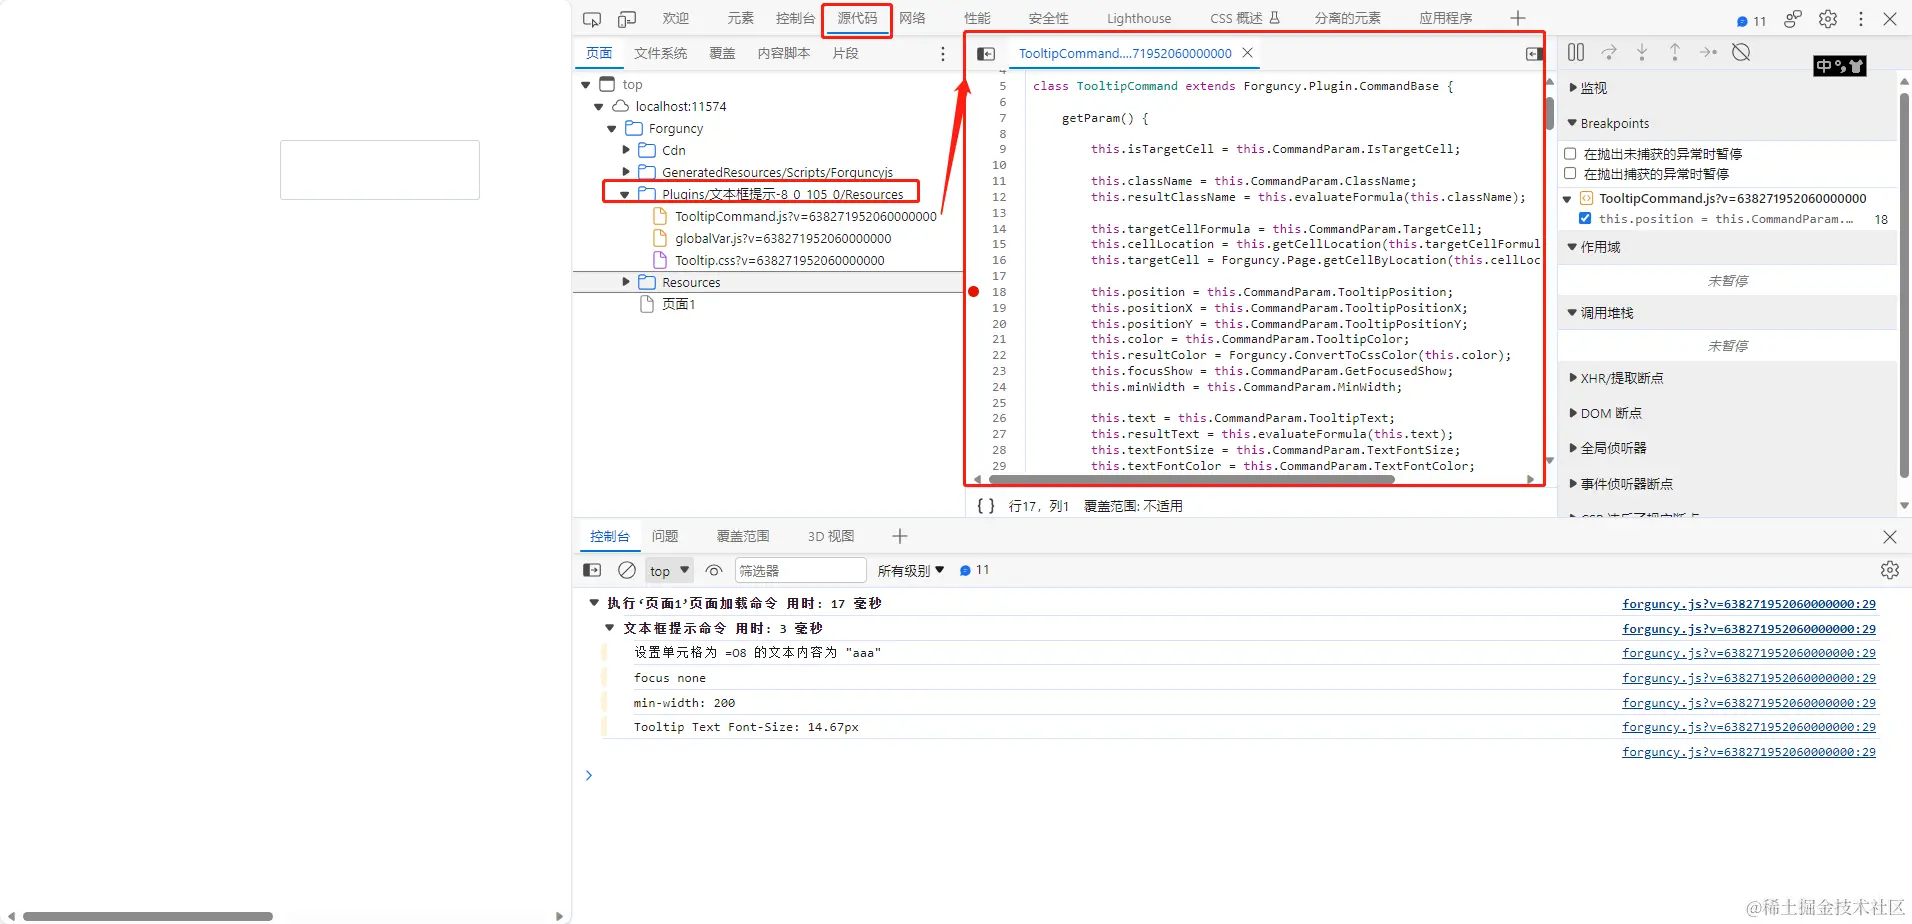The height and width of the screenshot is (924, 1912).
Task: Click the Step debugger arrow icon
Action: click(1708, 52)
